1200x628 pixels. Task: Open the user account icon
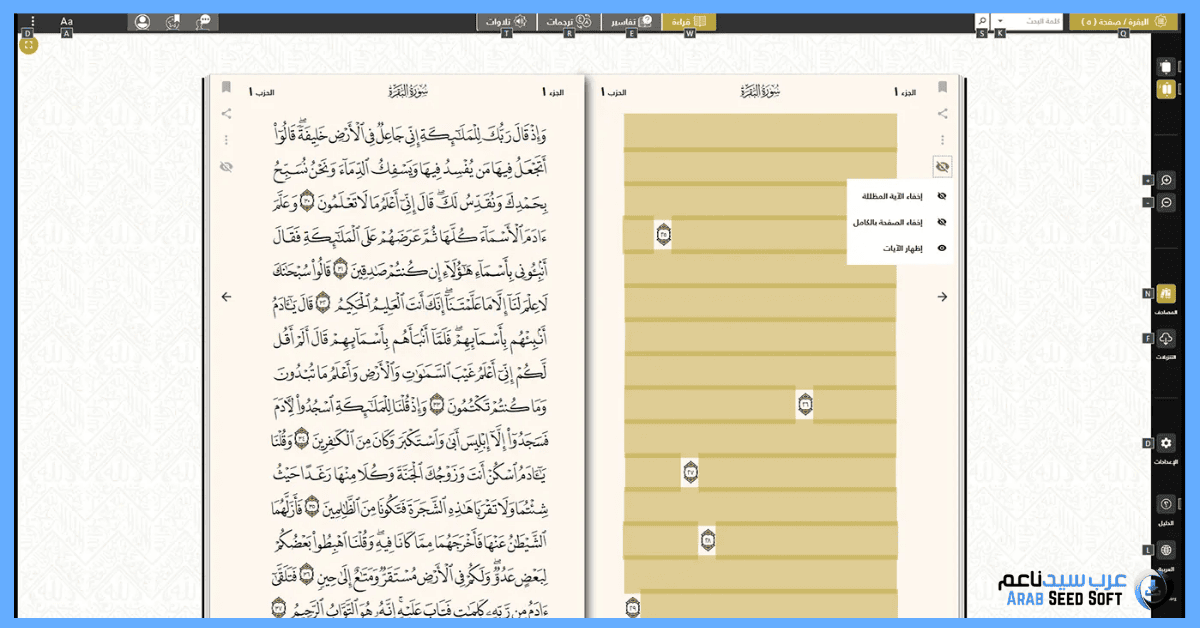(x=142, y=21)
